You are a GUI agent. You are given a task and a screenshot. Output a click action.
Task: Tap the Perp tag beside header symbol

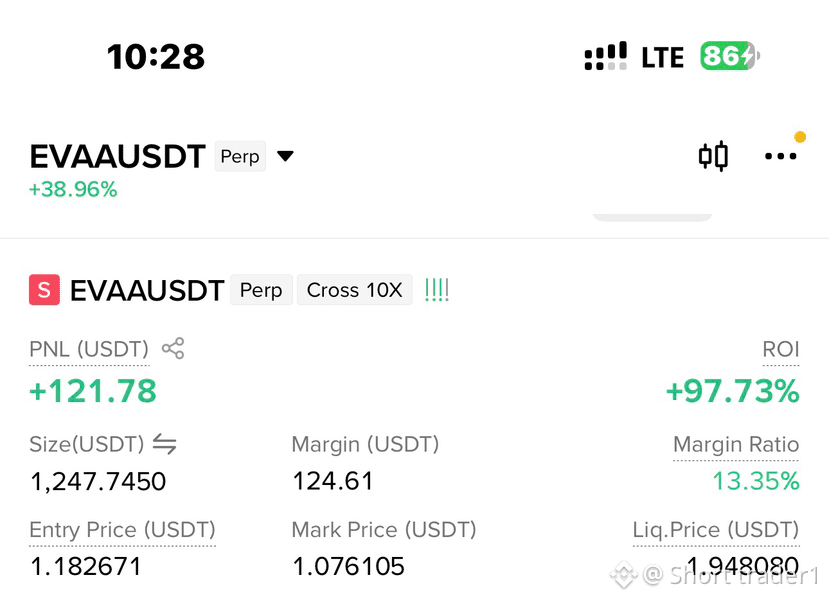(240, 156)
